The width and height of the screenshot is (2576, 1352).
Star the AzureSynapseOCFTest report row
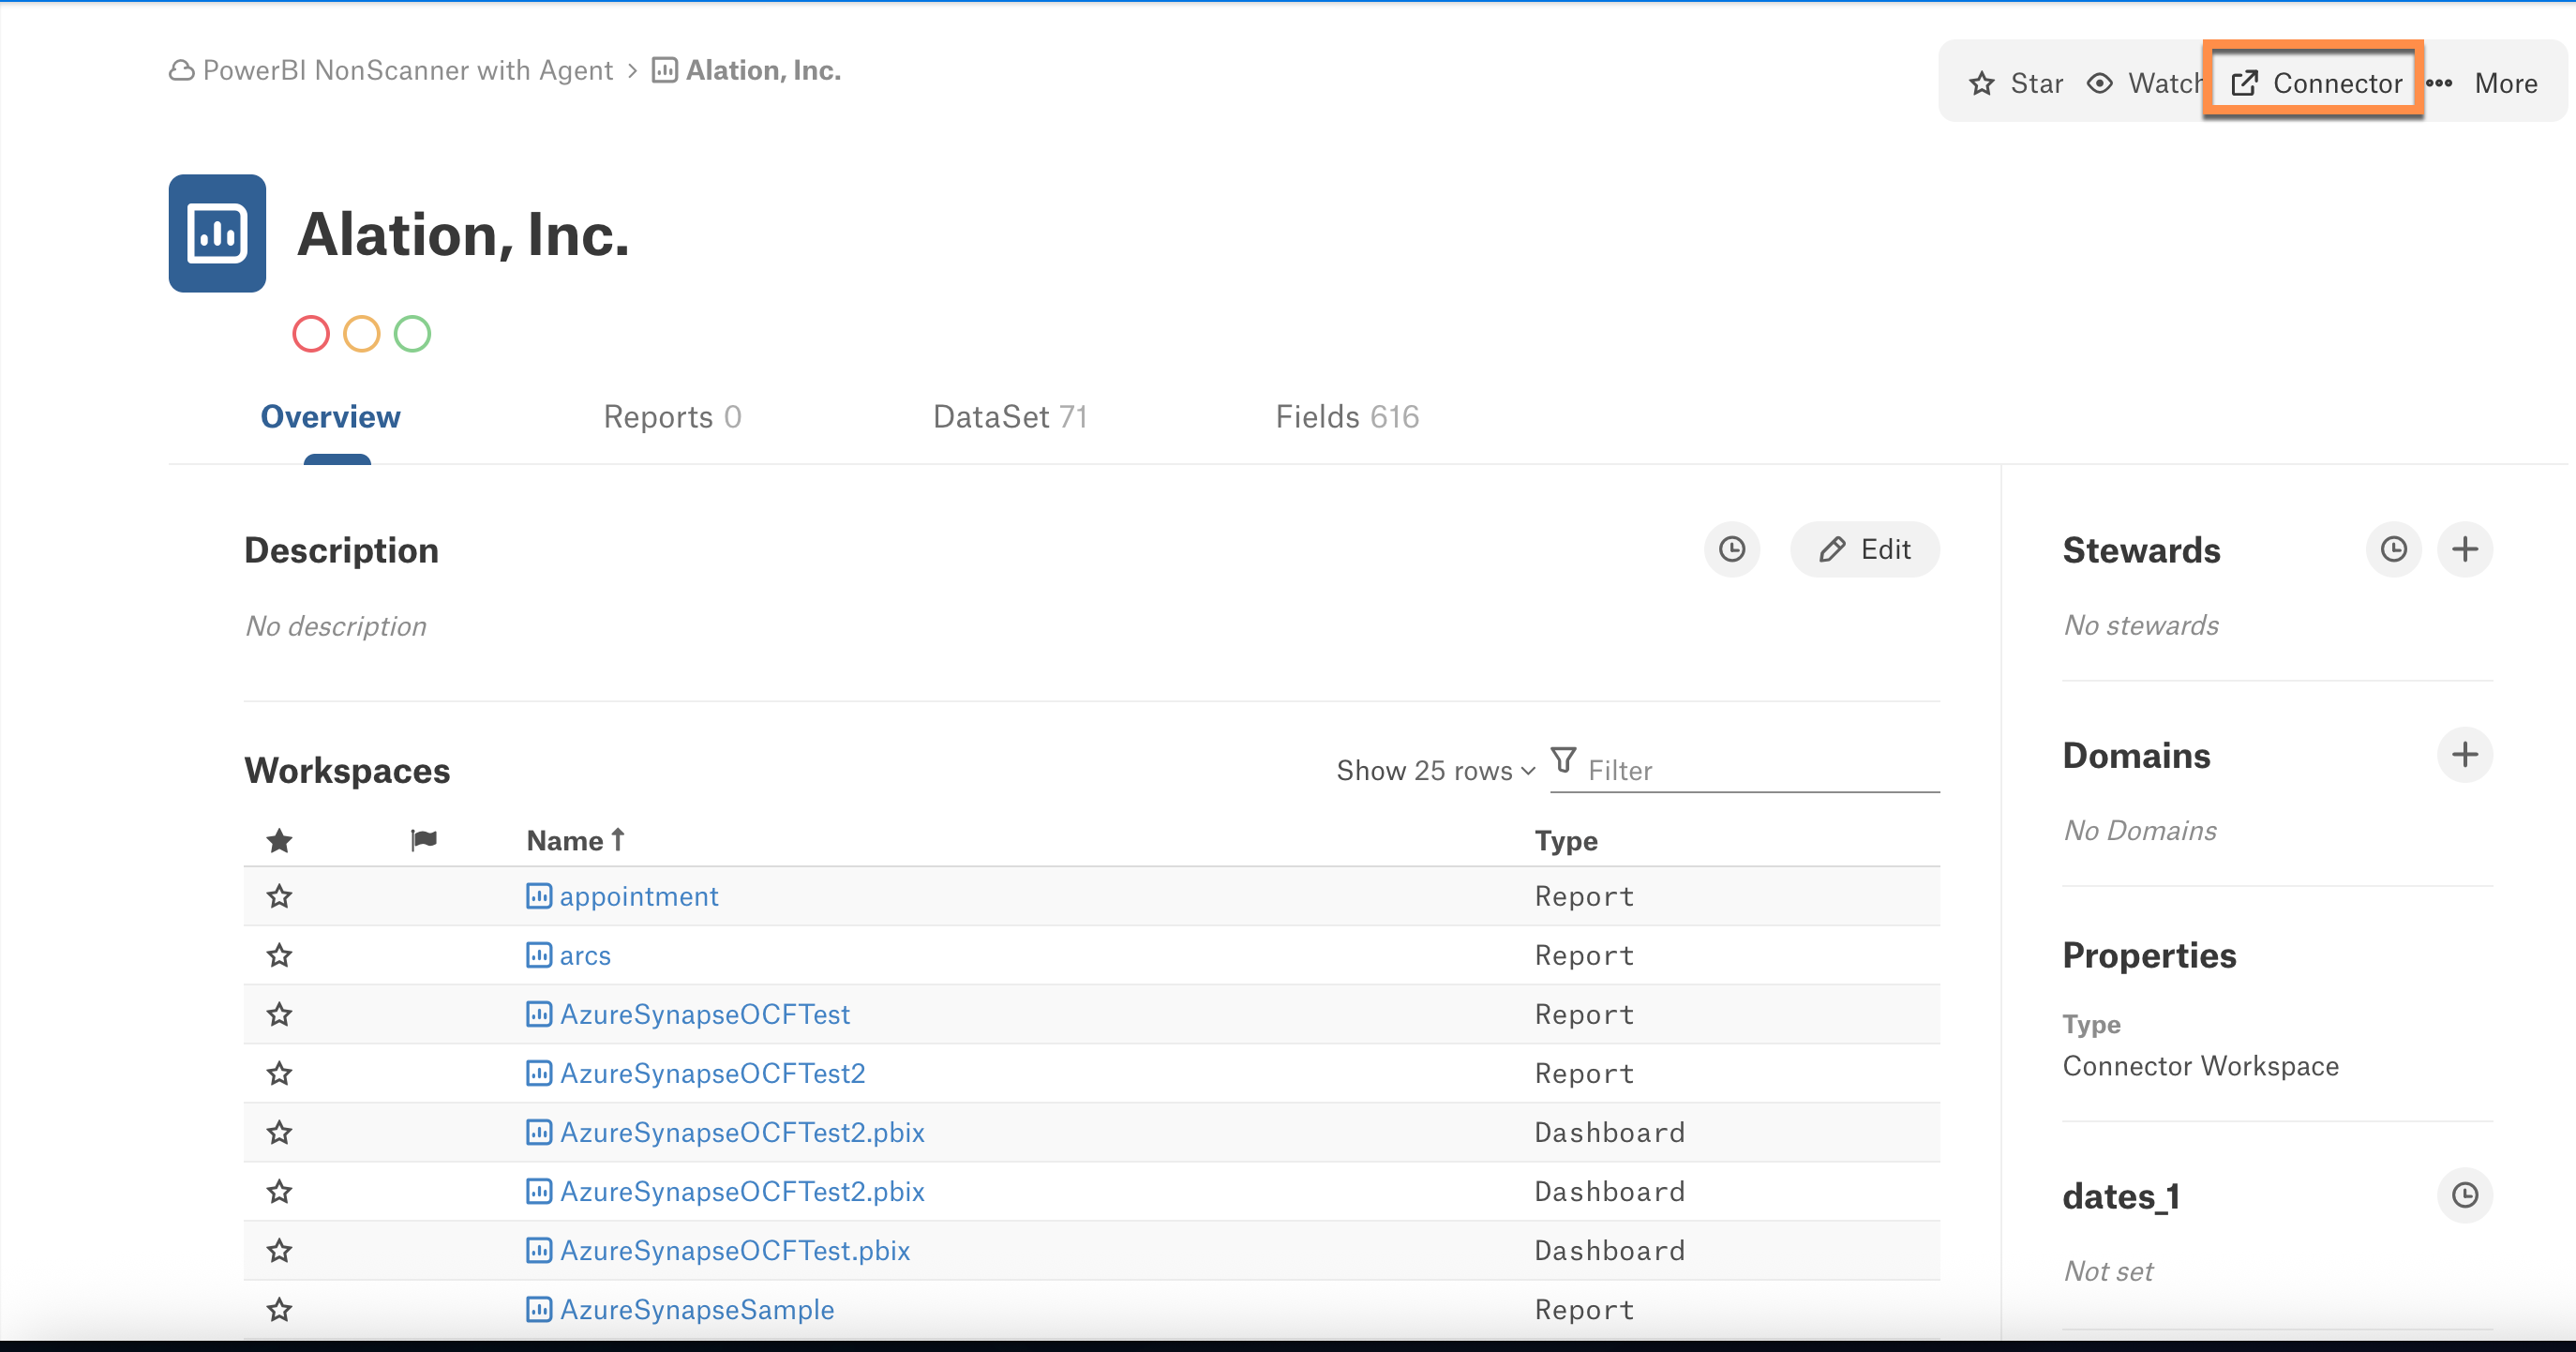click(x=280, y=1014)
